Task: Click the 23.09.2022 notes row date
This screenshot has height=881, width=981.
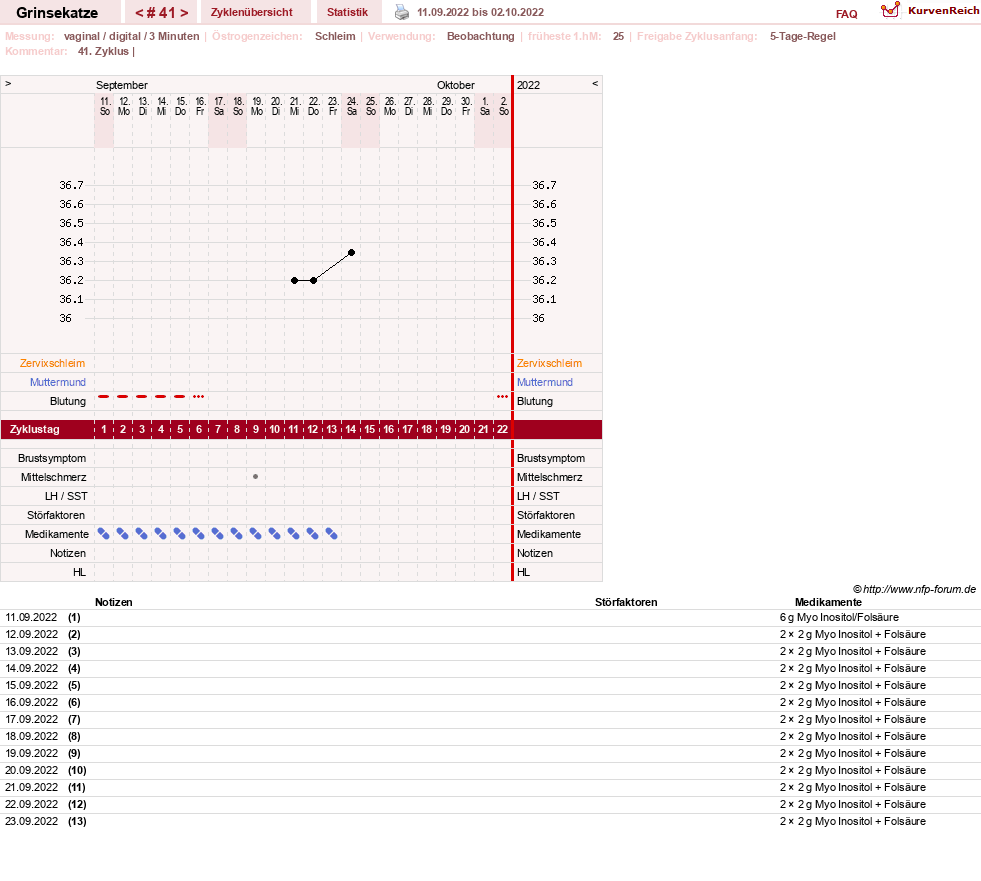Action: tap(31, 822)
